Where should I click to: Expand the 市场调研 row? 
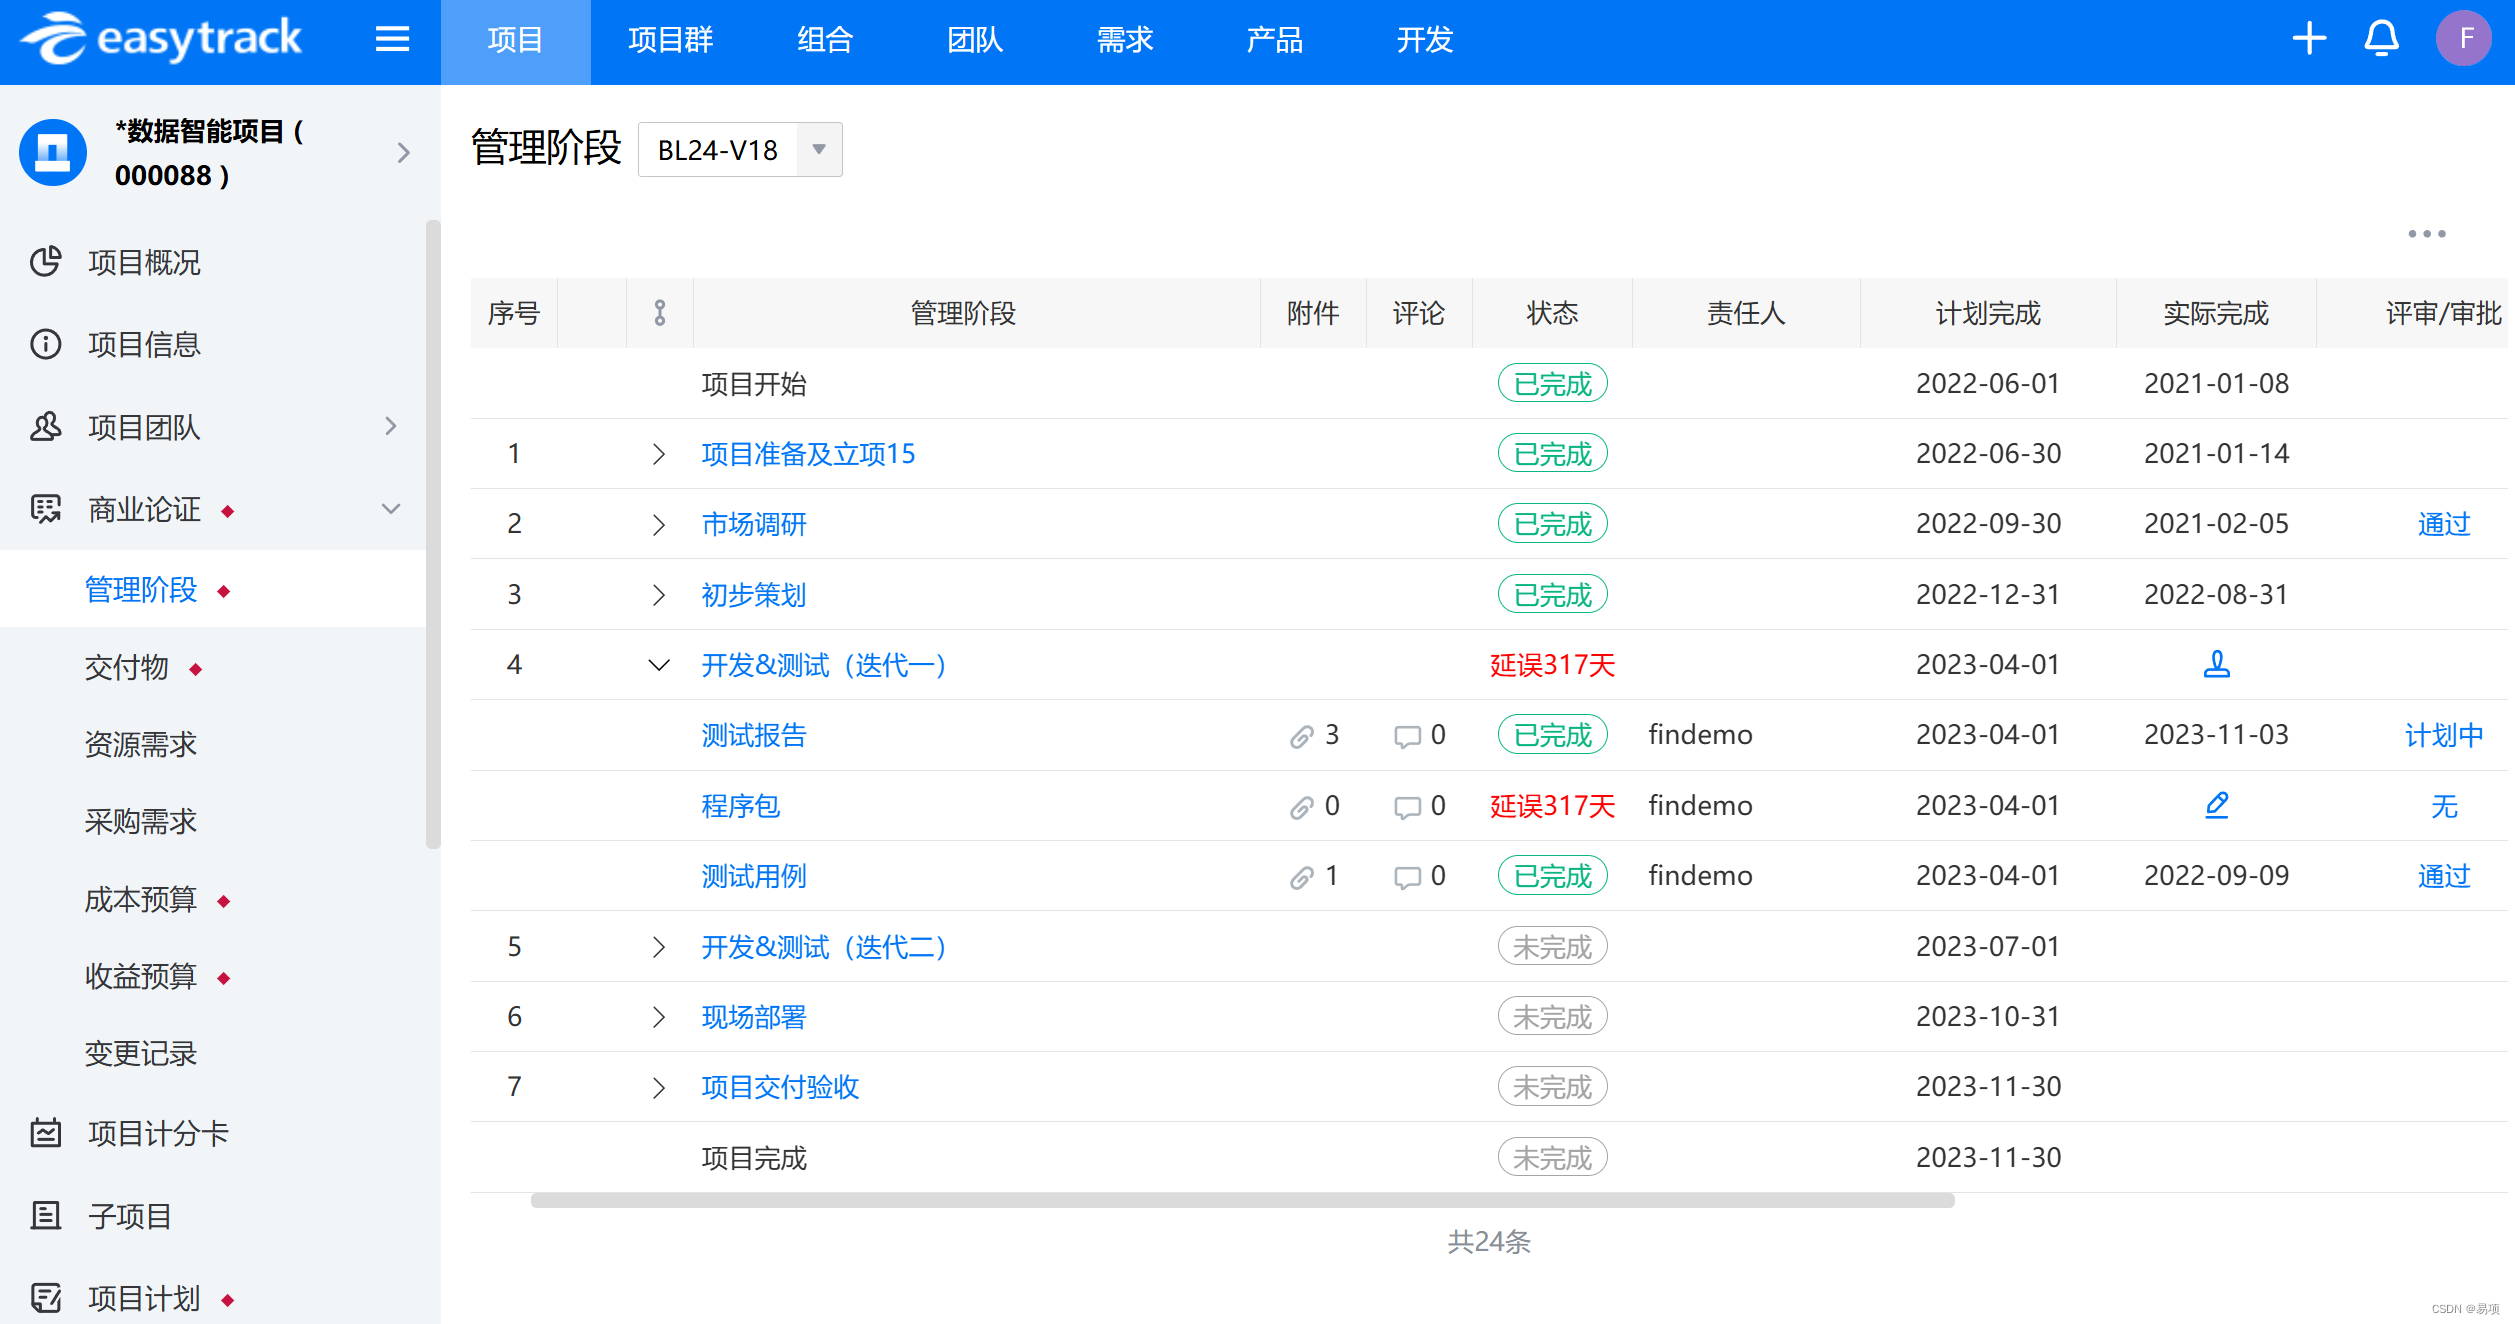click(658, 524)
